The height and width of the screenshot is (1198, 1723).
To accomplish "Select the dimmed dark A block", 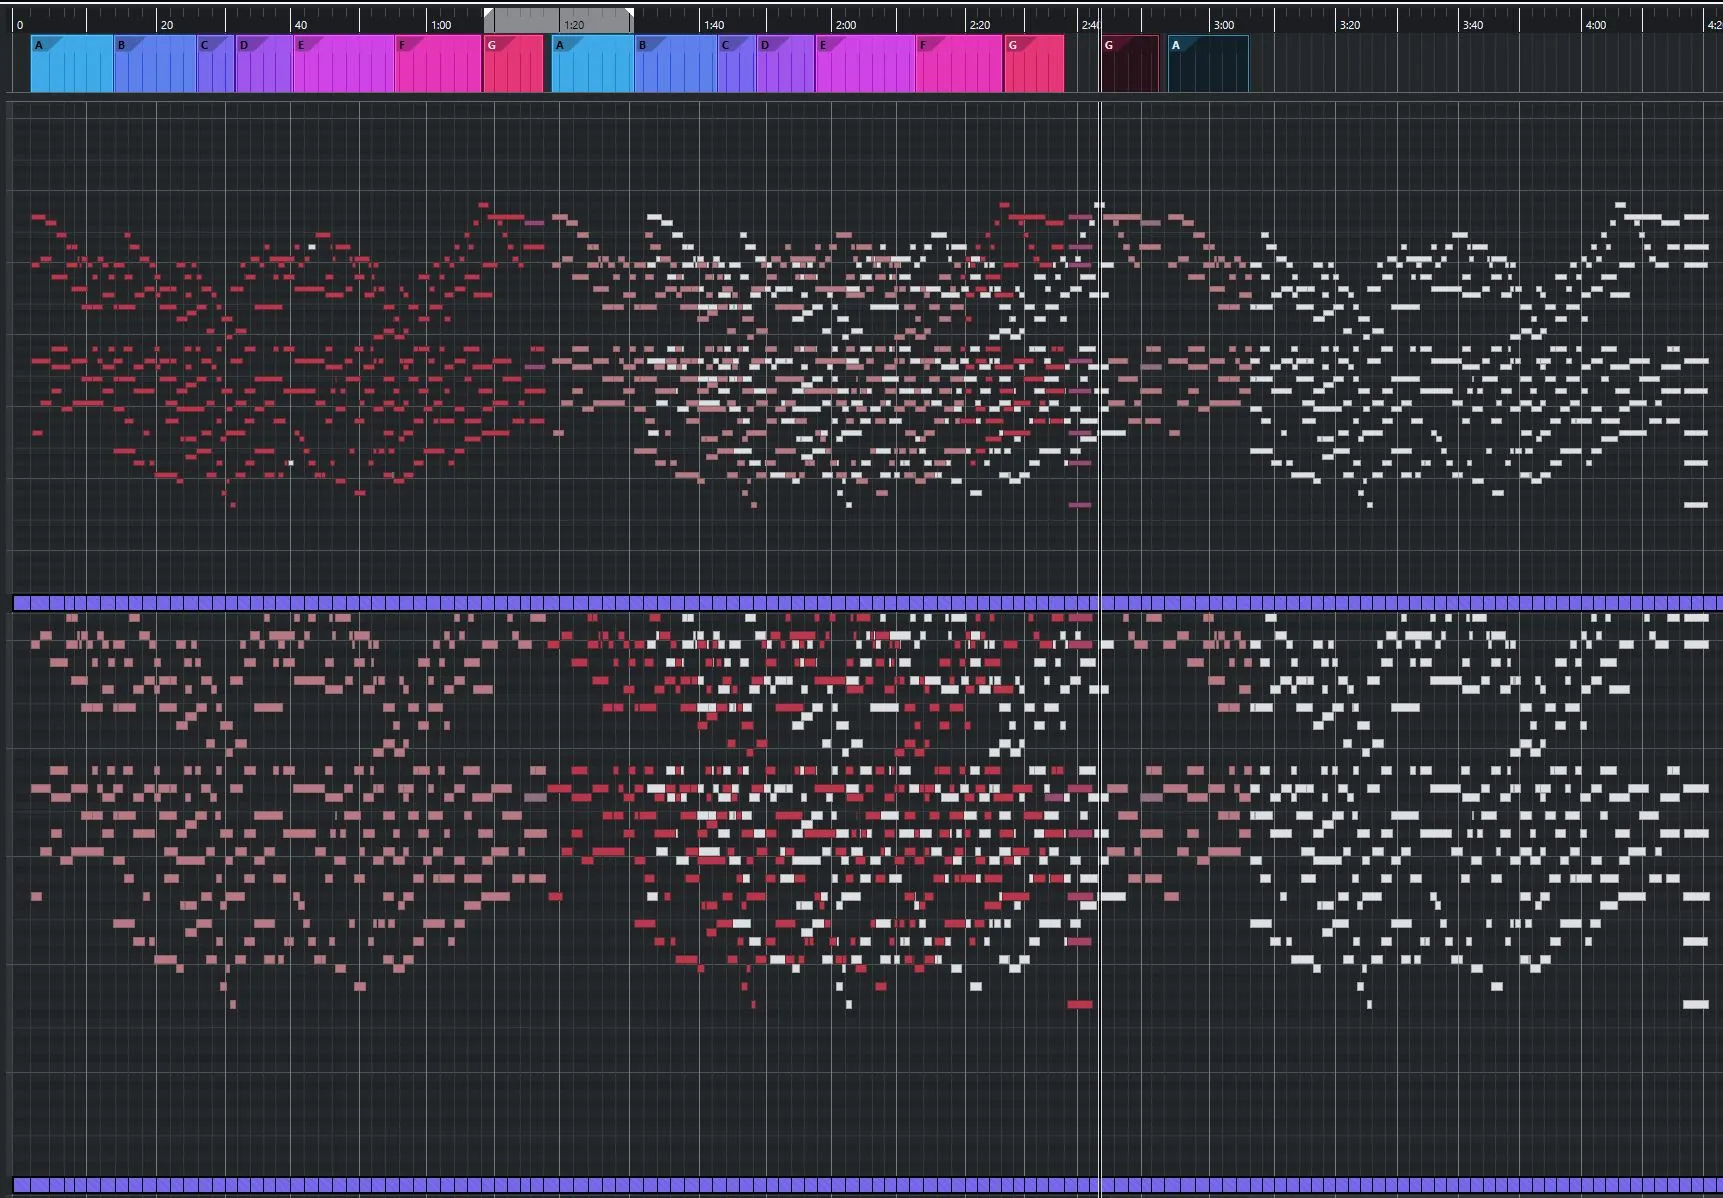I will (x=1208, y=65).
